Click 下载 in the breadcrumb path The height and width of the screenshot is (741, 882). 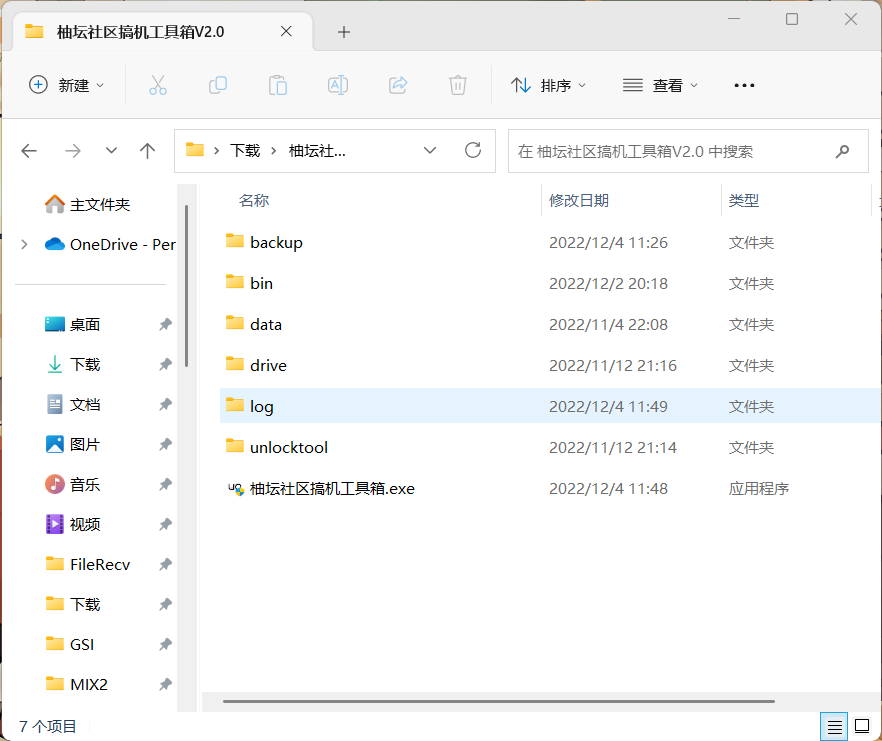[245, 151]
